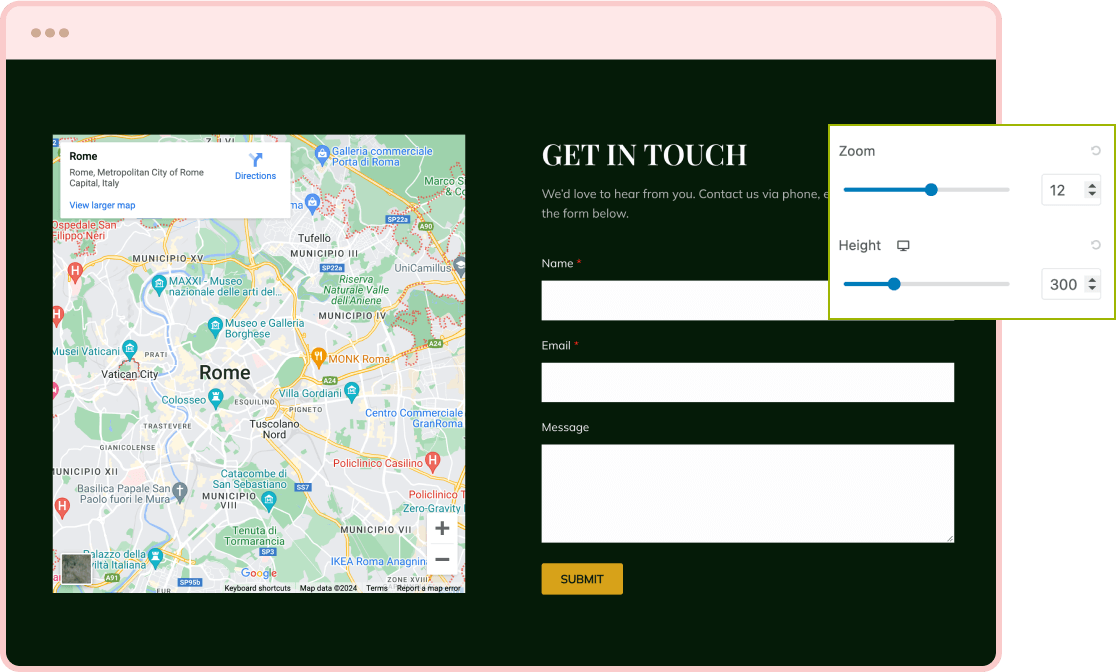Click the Rome city label on map
Viewport: 1116px width, 672px height.
coord(225,372)
